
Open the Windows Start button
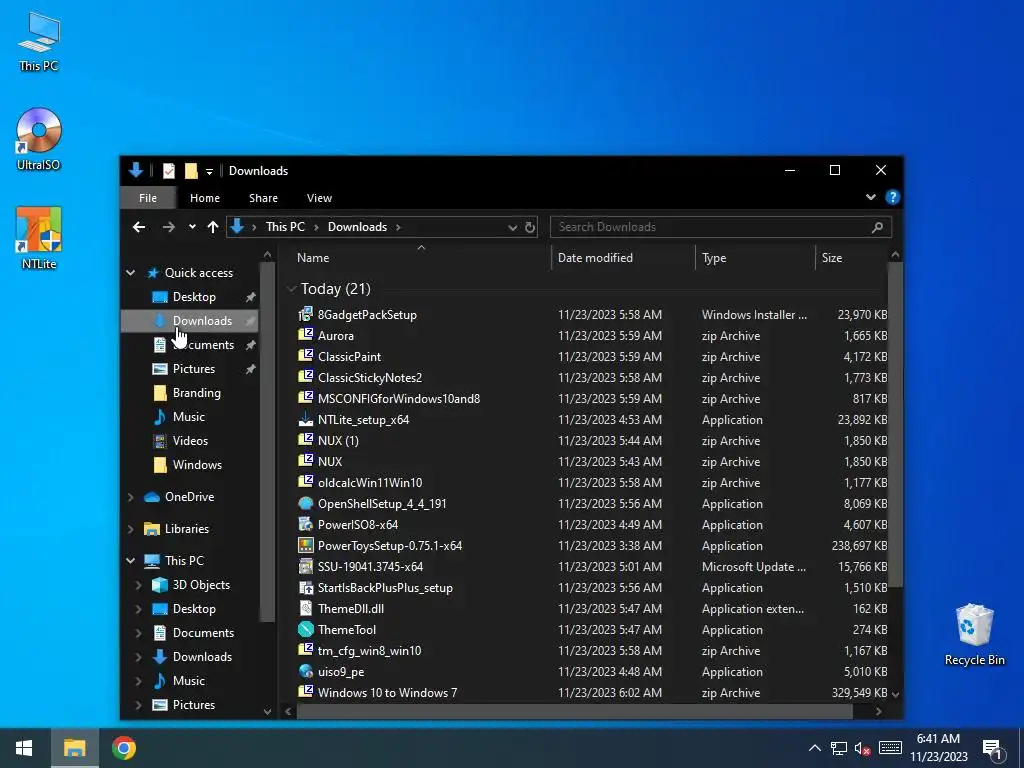(24, 748)
